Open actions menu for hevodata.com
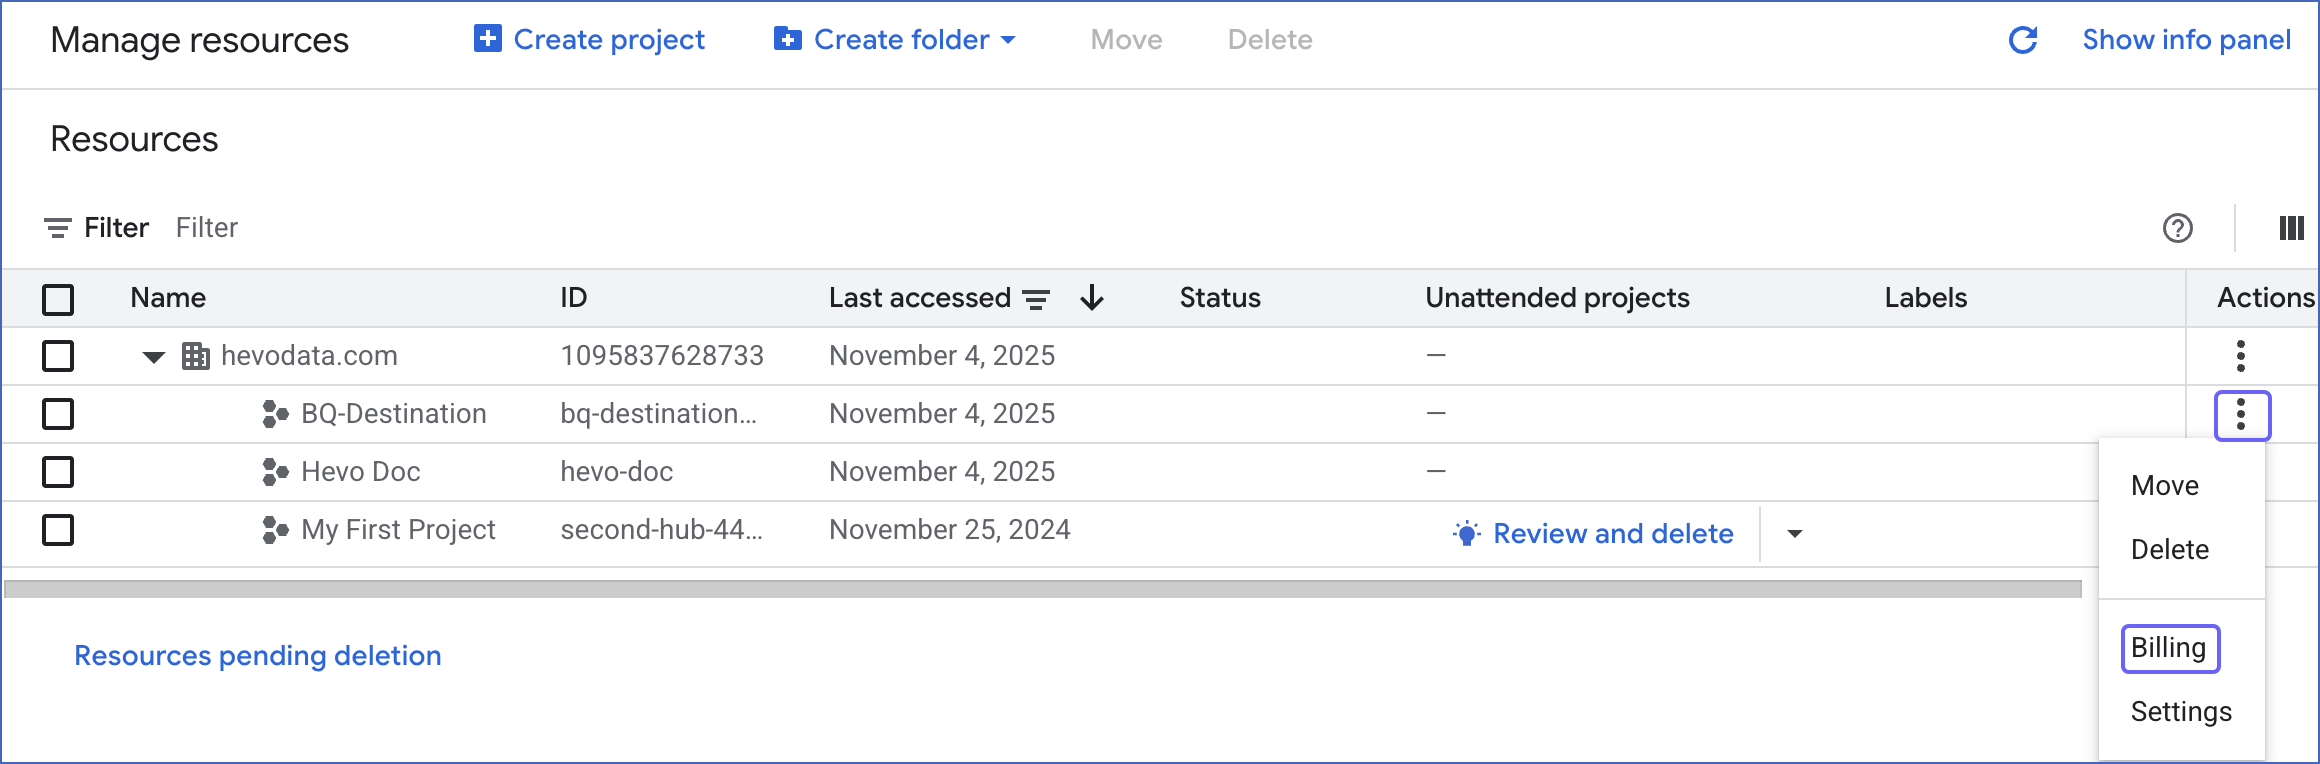2320x764 pixels. 2241,356
